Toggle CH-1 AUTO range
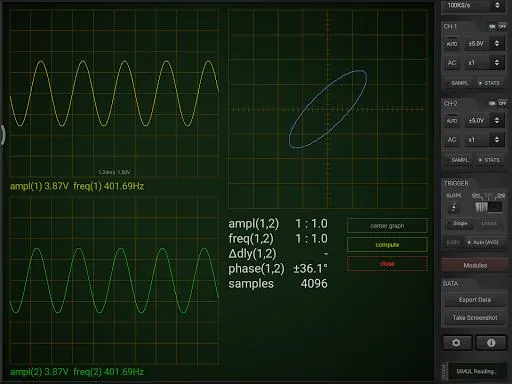 (452, 44)
